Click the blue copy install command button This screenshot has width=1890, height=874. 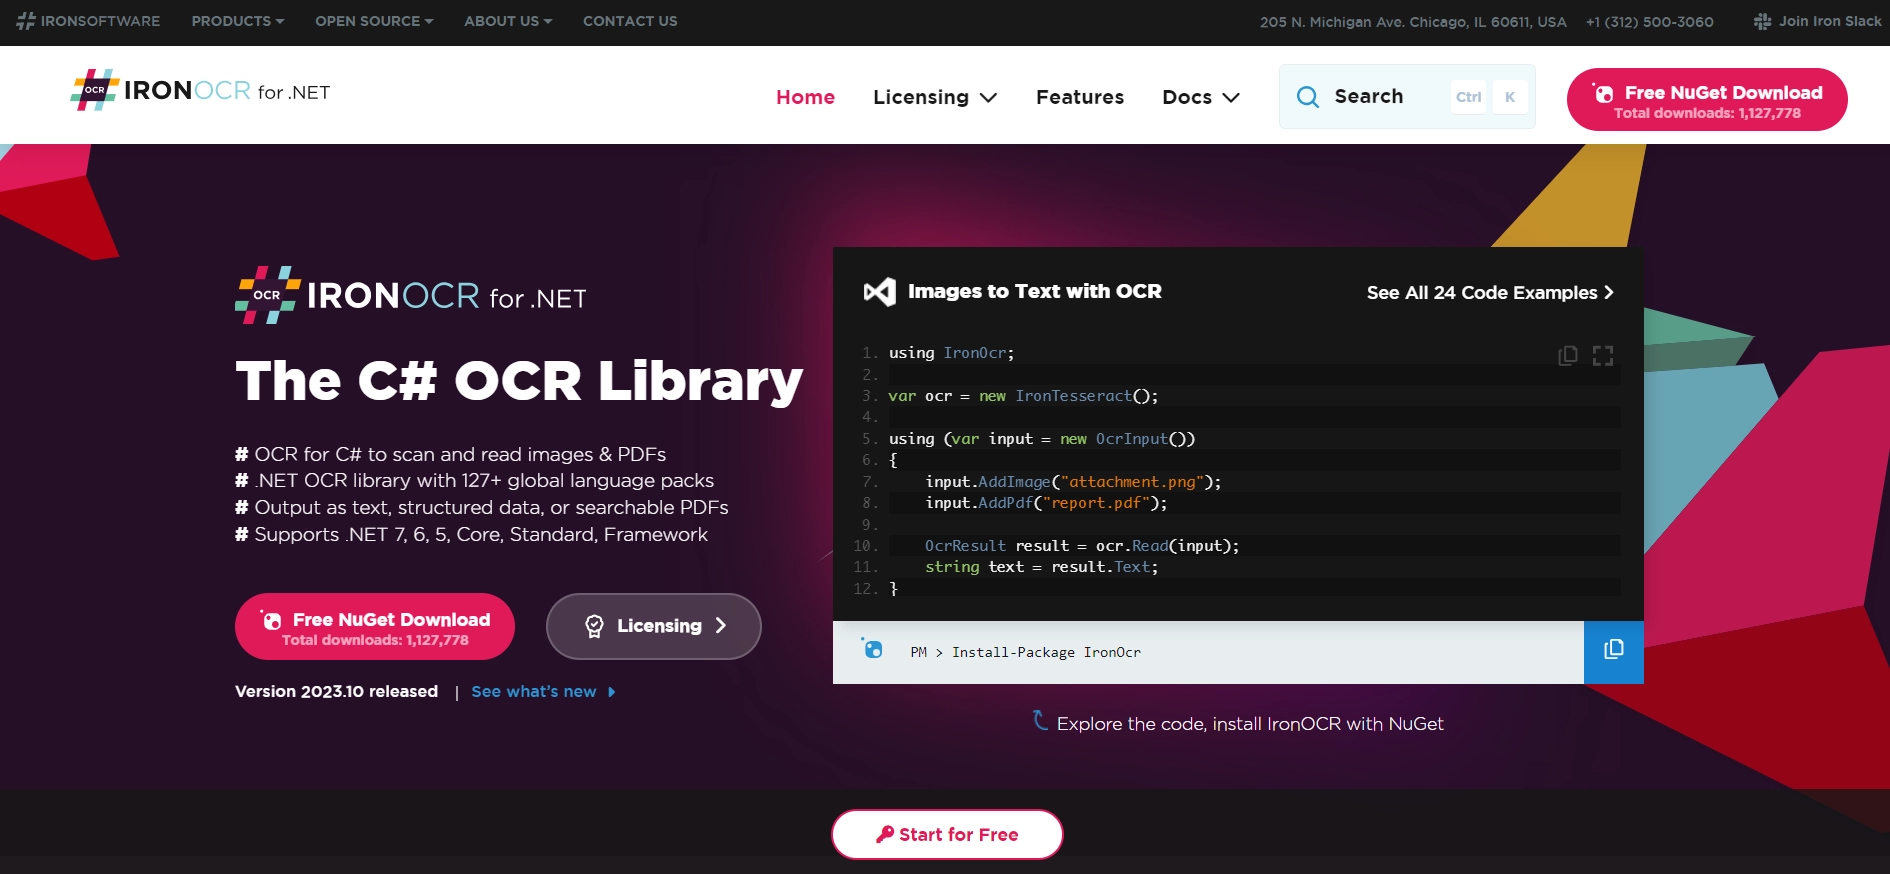click(1613, 651)
